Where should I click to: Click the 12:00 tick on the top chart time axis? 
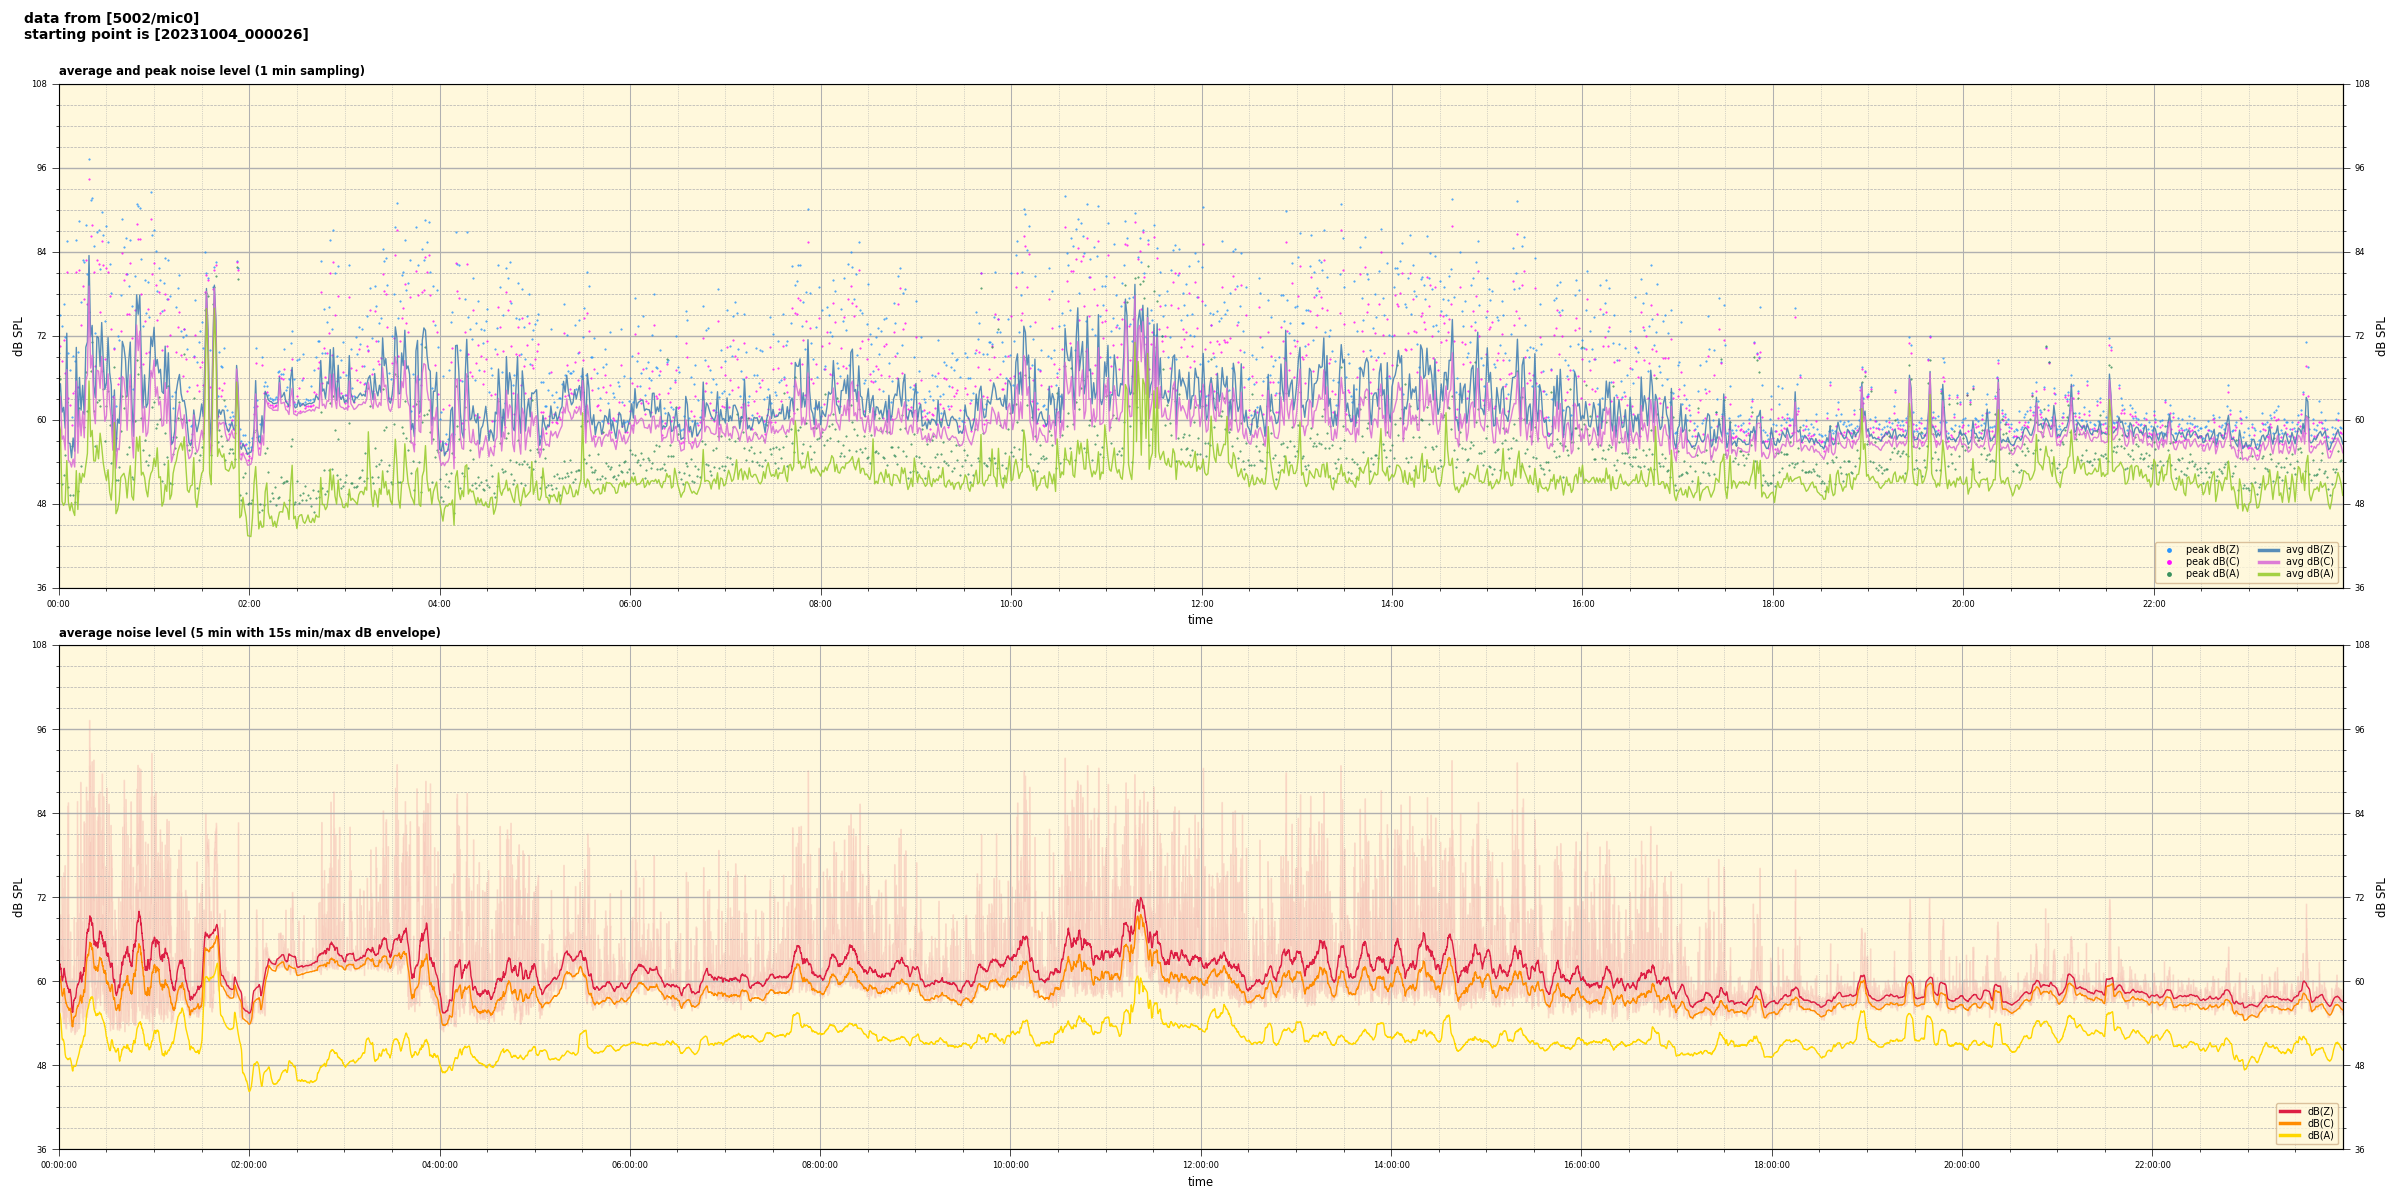coord(1201,604)
